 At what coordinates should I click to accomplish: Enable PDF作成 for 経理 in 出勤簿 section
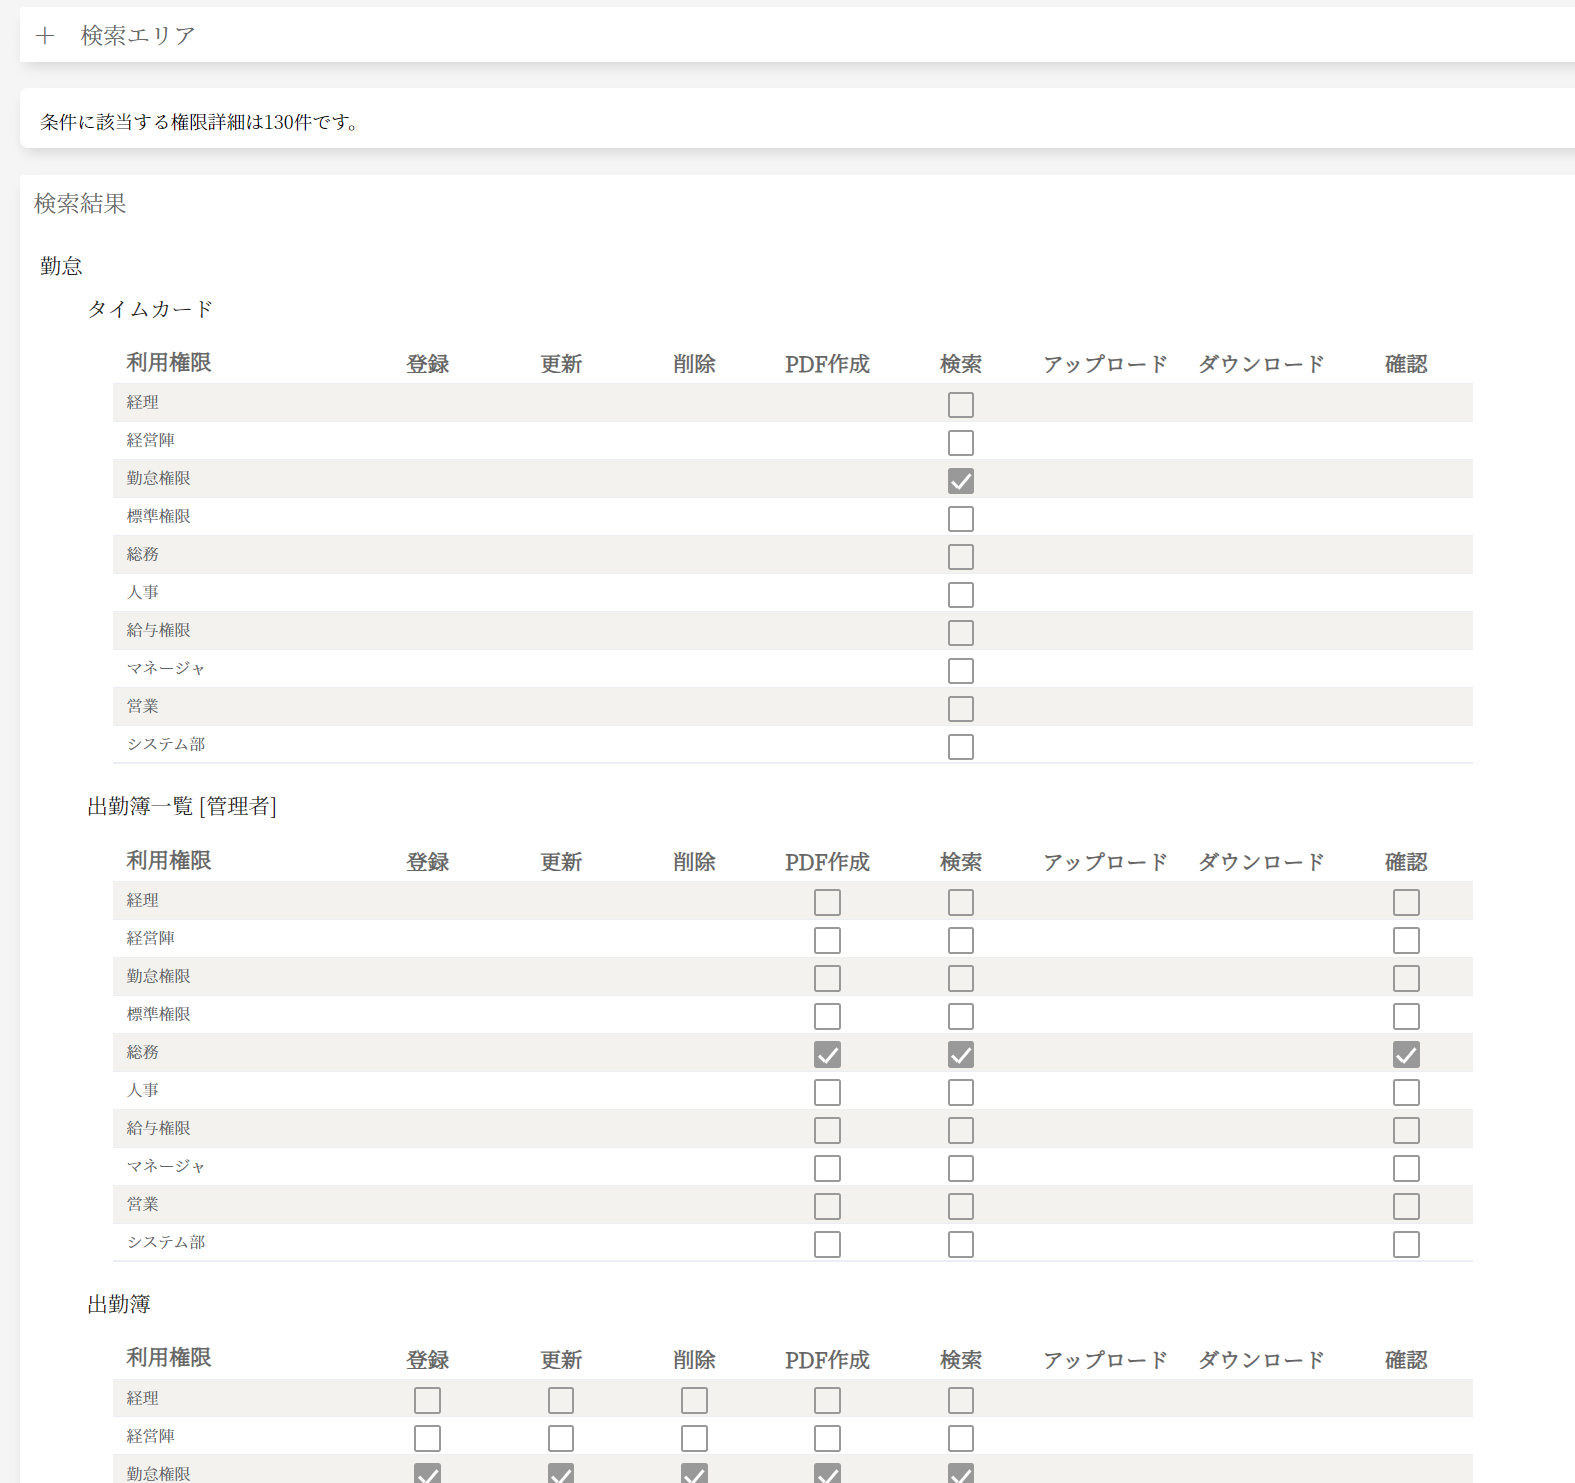click(x=827, y=1401)
